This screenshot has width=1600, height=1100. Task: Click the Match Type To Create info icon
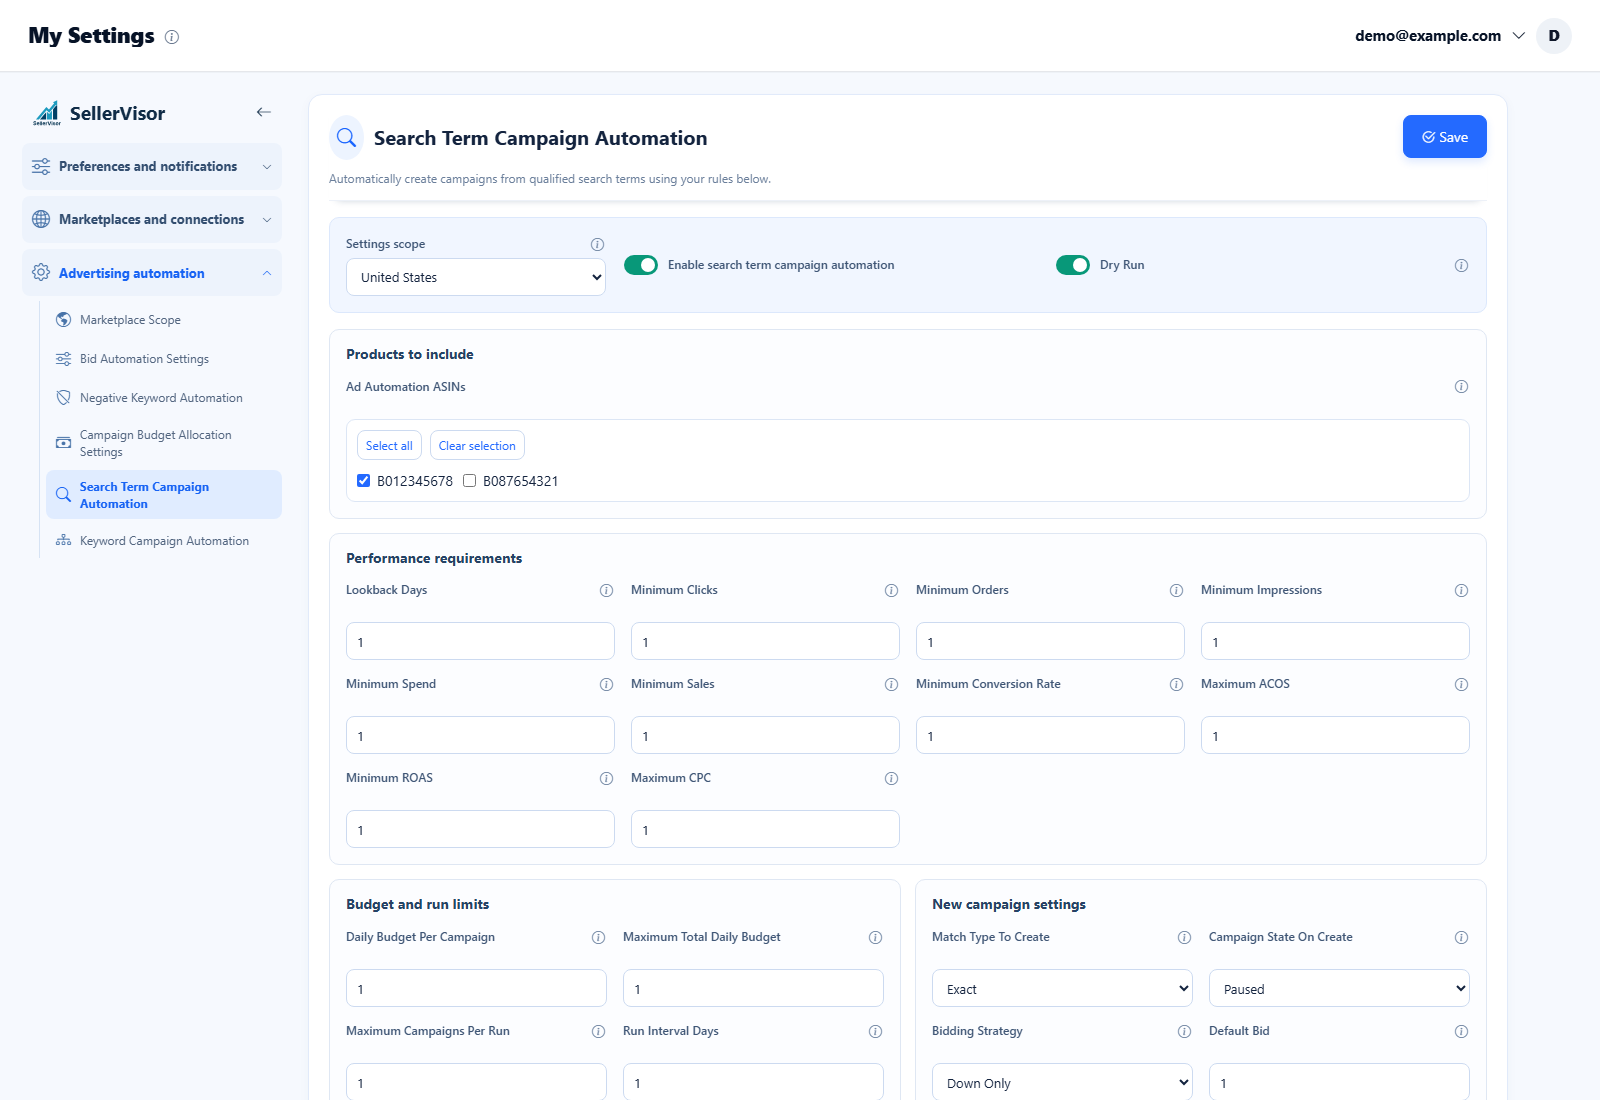[x=1184, y=937]
